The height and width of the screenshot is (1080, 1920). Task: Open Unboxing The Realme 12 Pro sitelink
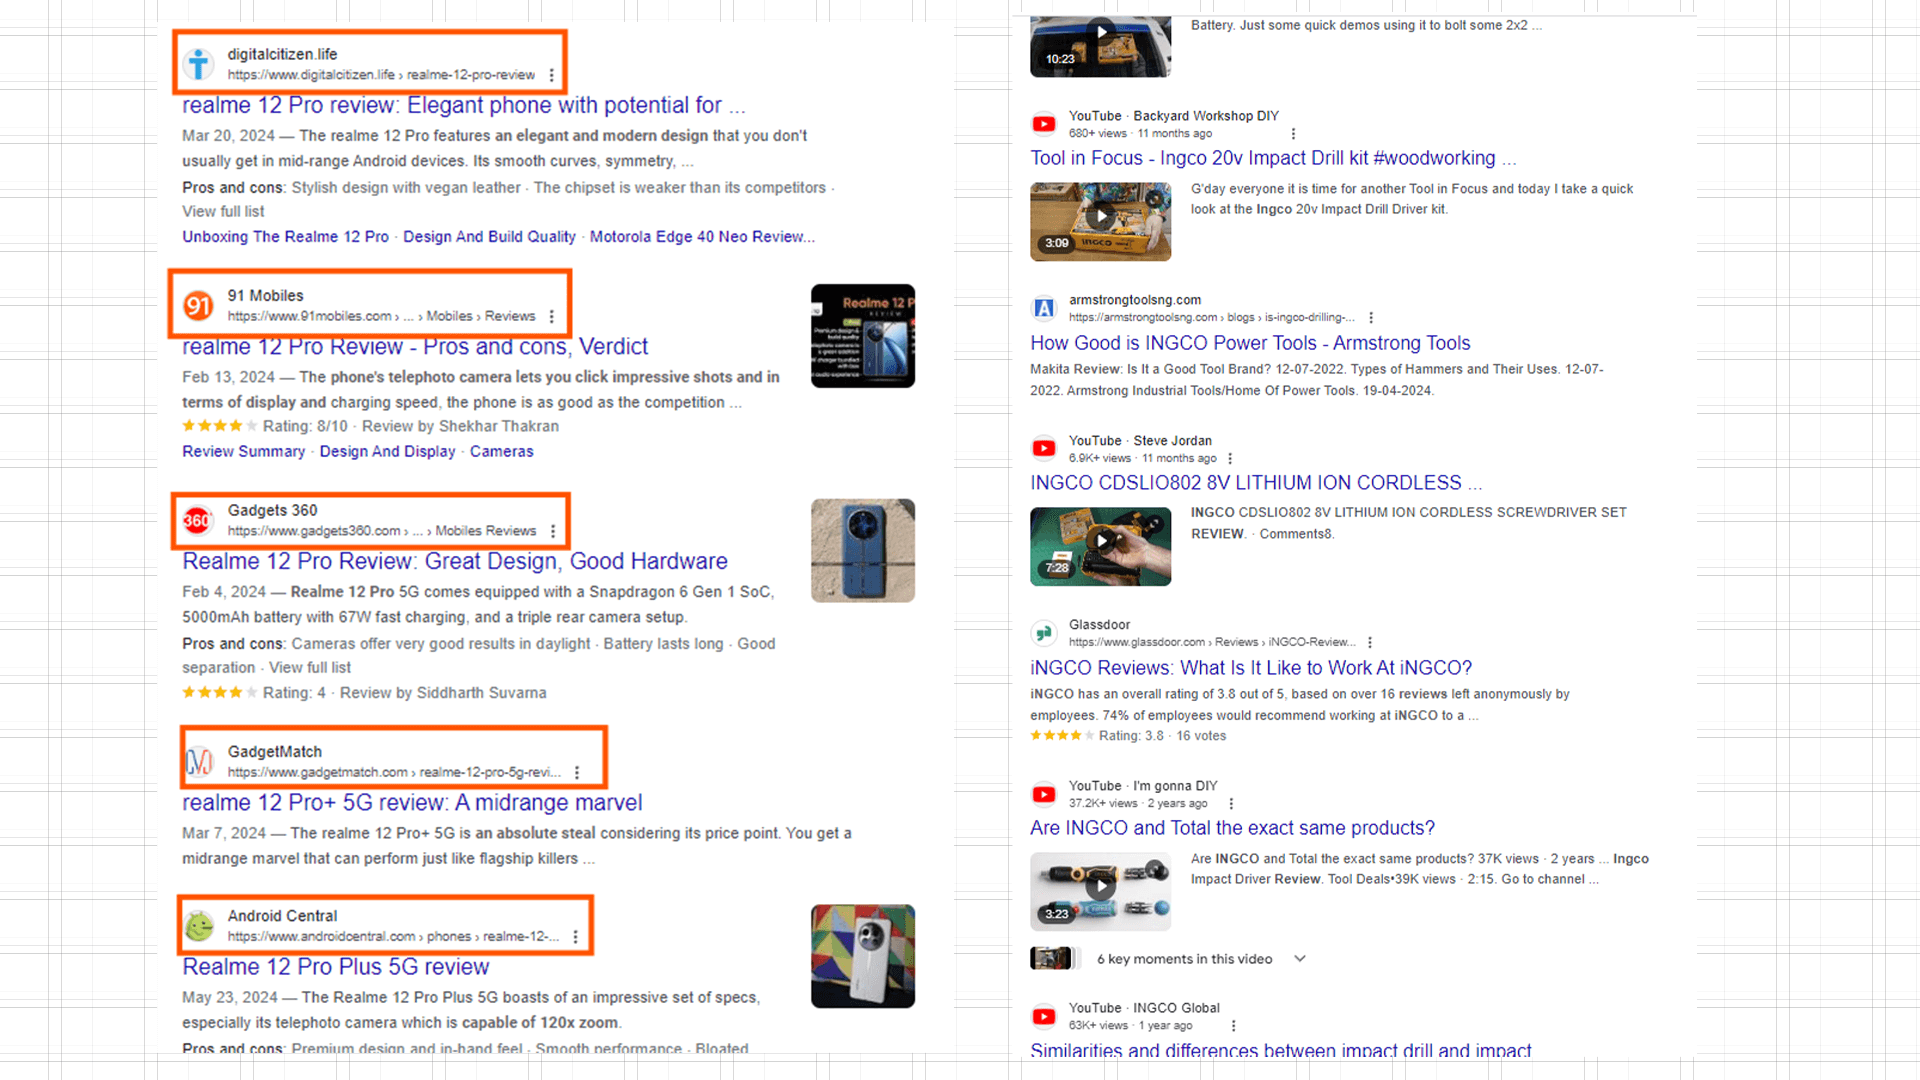click(285, 237)
